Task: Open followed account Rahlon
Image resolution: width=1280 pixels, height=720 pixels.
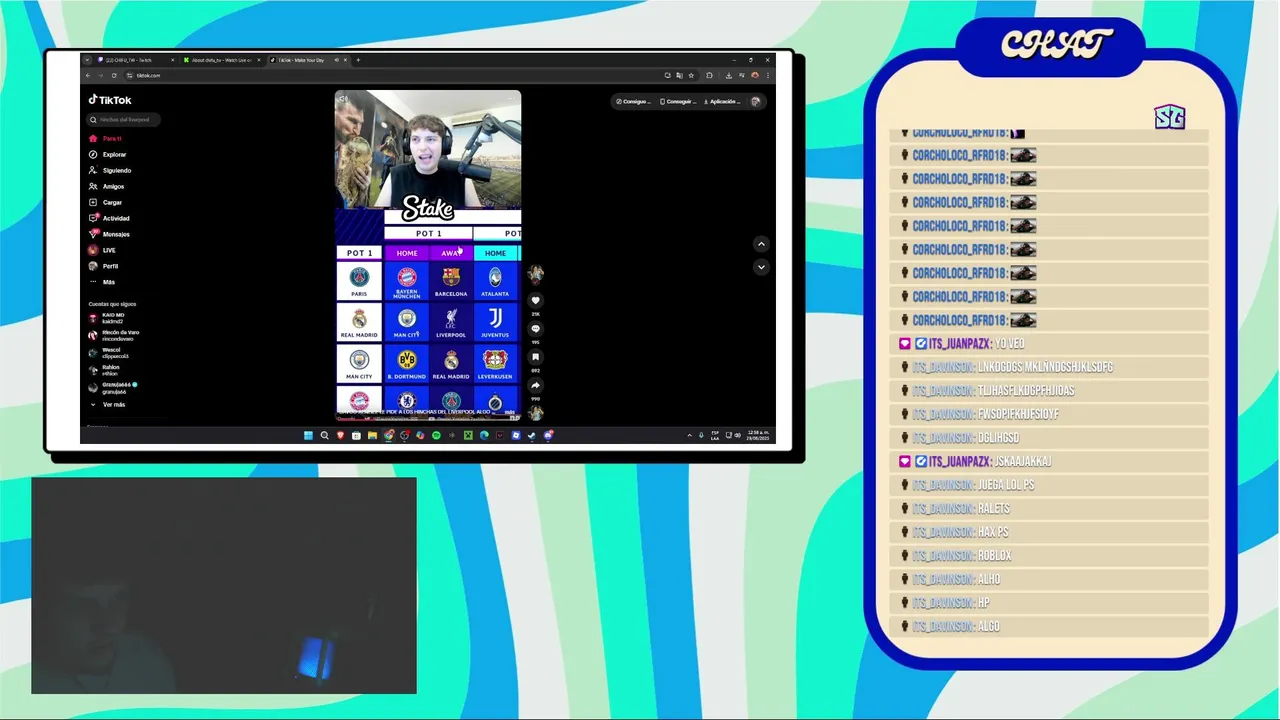Action: coord(105,369)
